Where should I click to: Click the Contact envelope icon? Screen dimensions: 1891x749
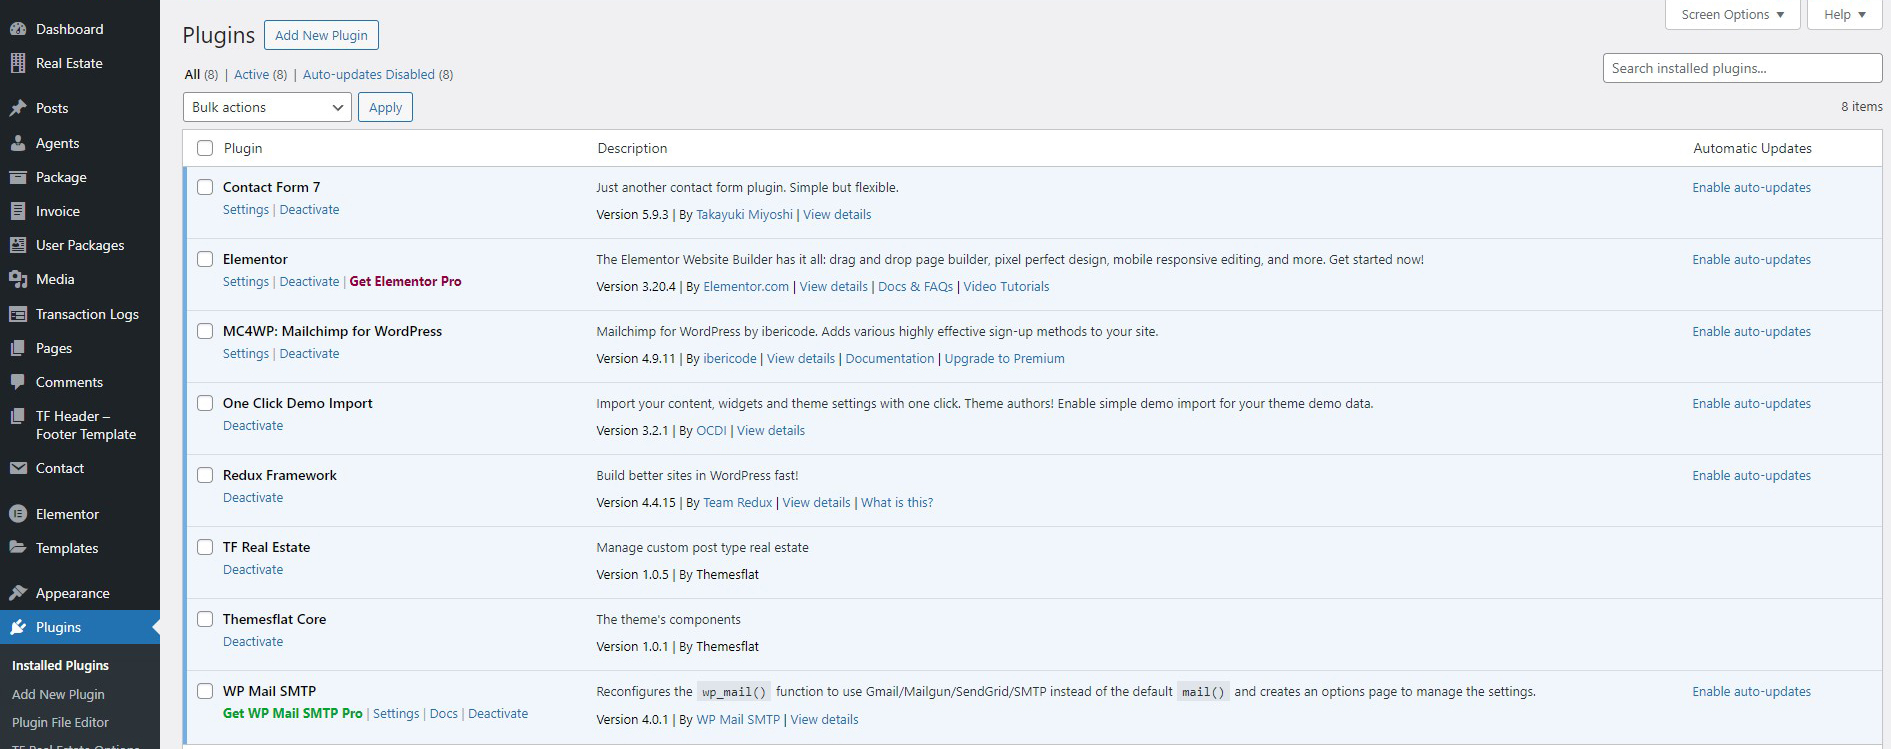[17, 468]
